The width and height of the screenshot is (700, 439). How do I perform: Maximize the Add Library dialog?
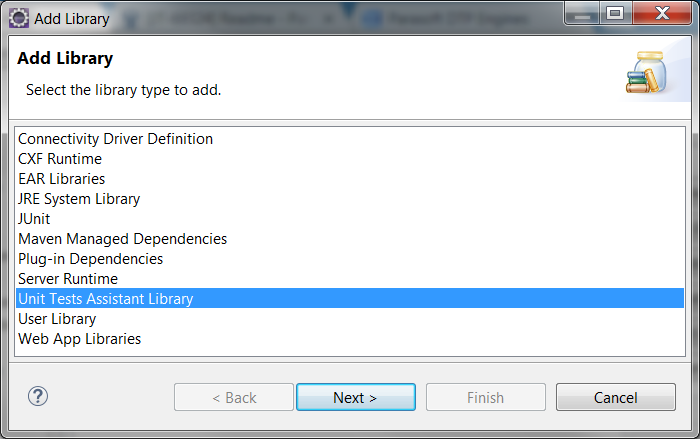click(615, 13)
